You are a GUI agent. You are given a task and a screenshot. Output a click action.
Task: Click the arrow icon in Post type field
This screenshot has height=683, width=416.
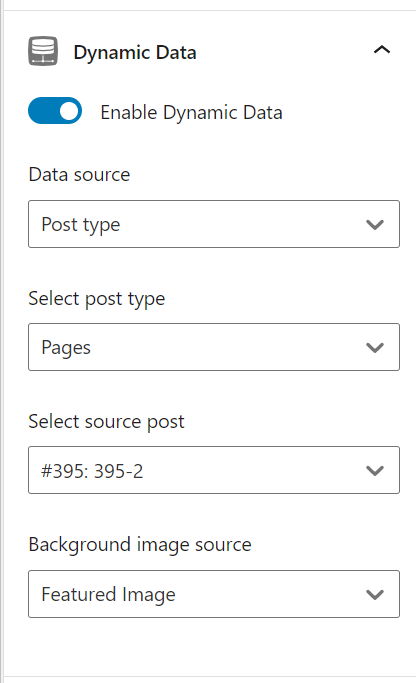(x=375, y=225)
